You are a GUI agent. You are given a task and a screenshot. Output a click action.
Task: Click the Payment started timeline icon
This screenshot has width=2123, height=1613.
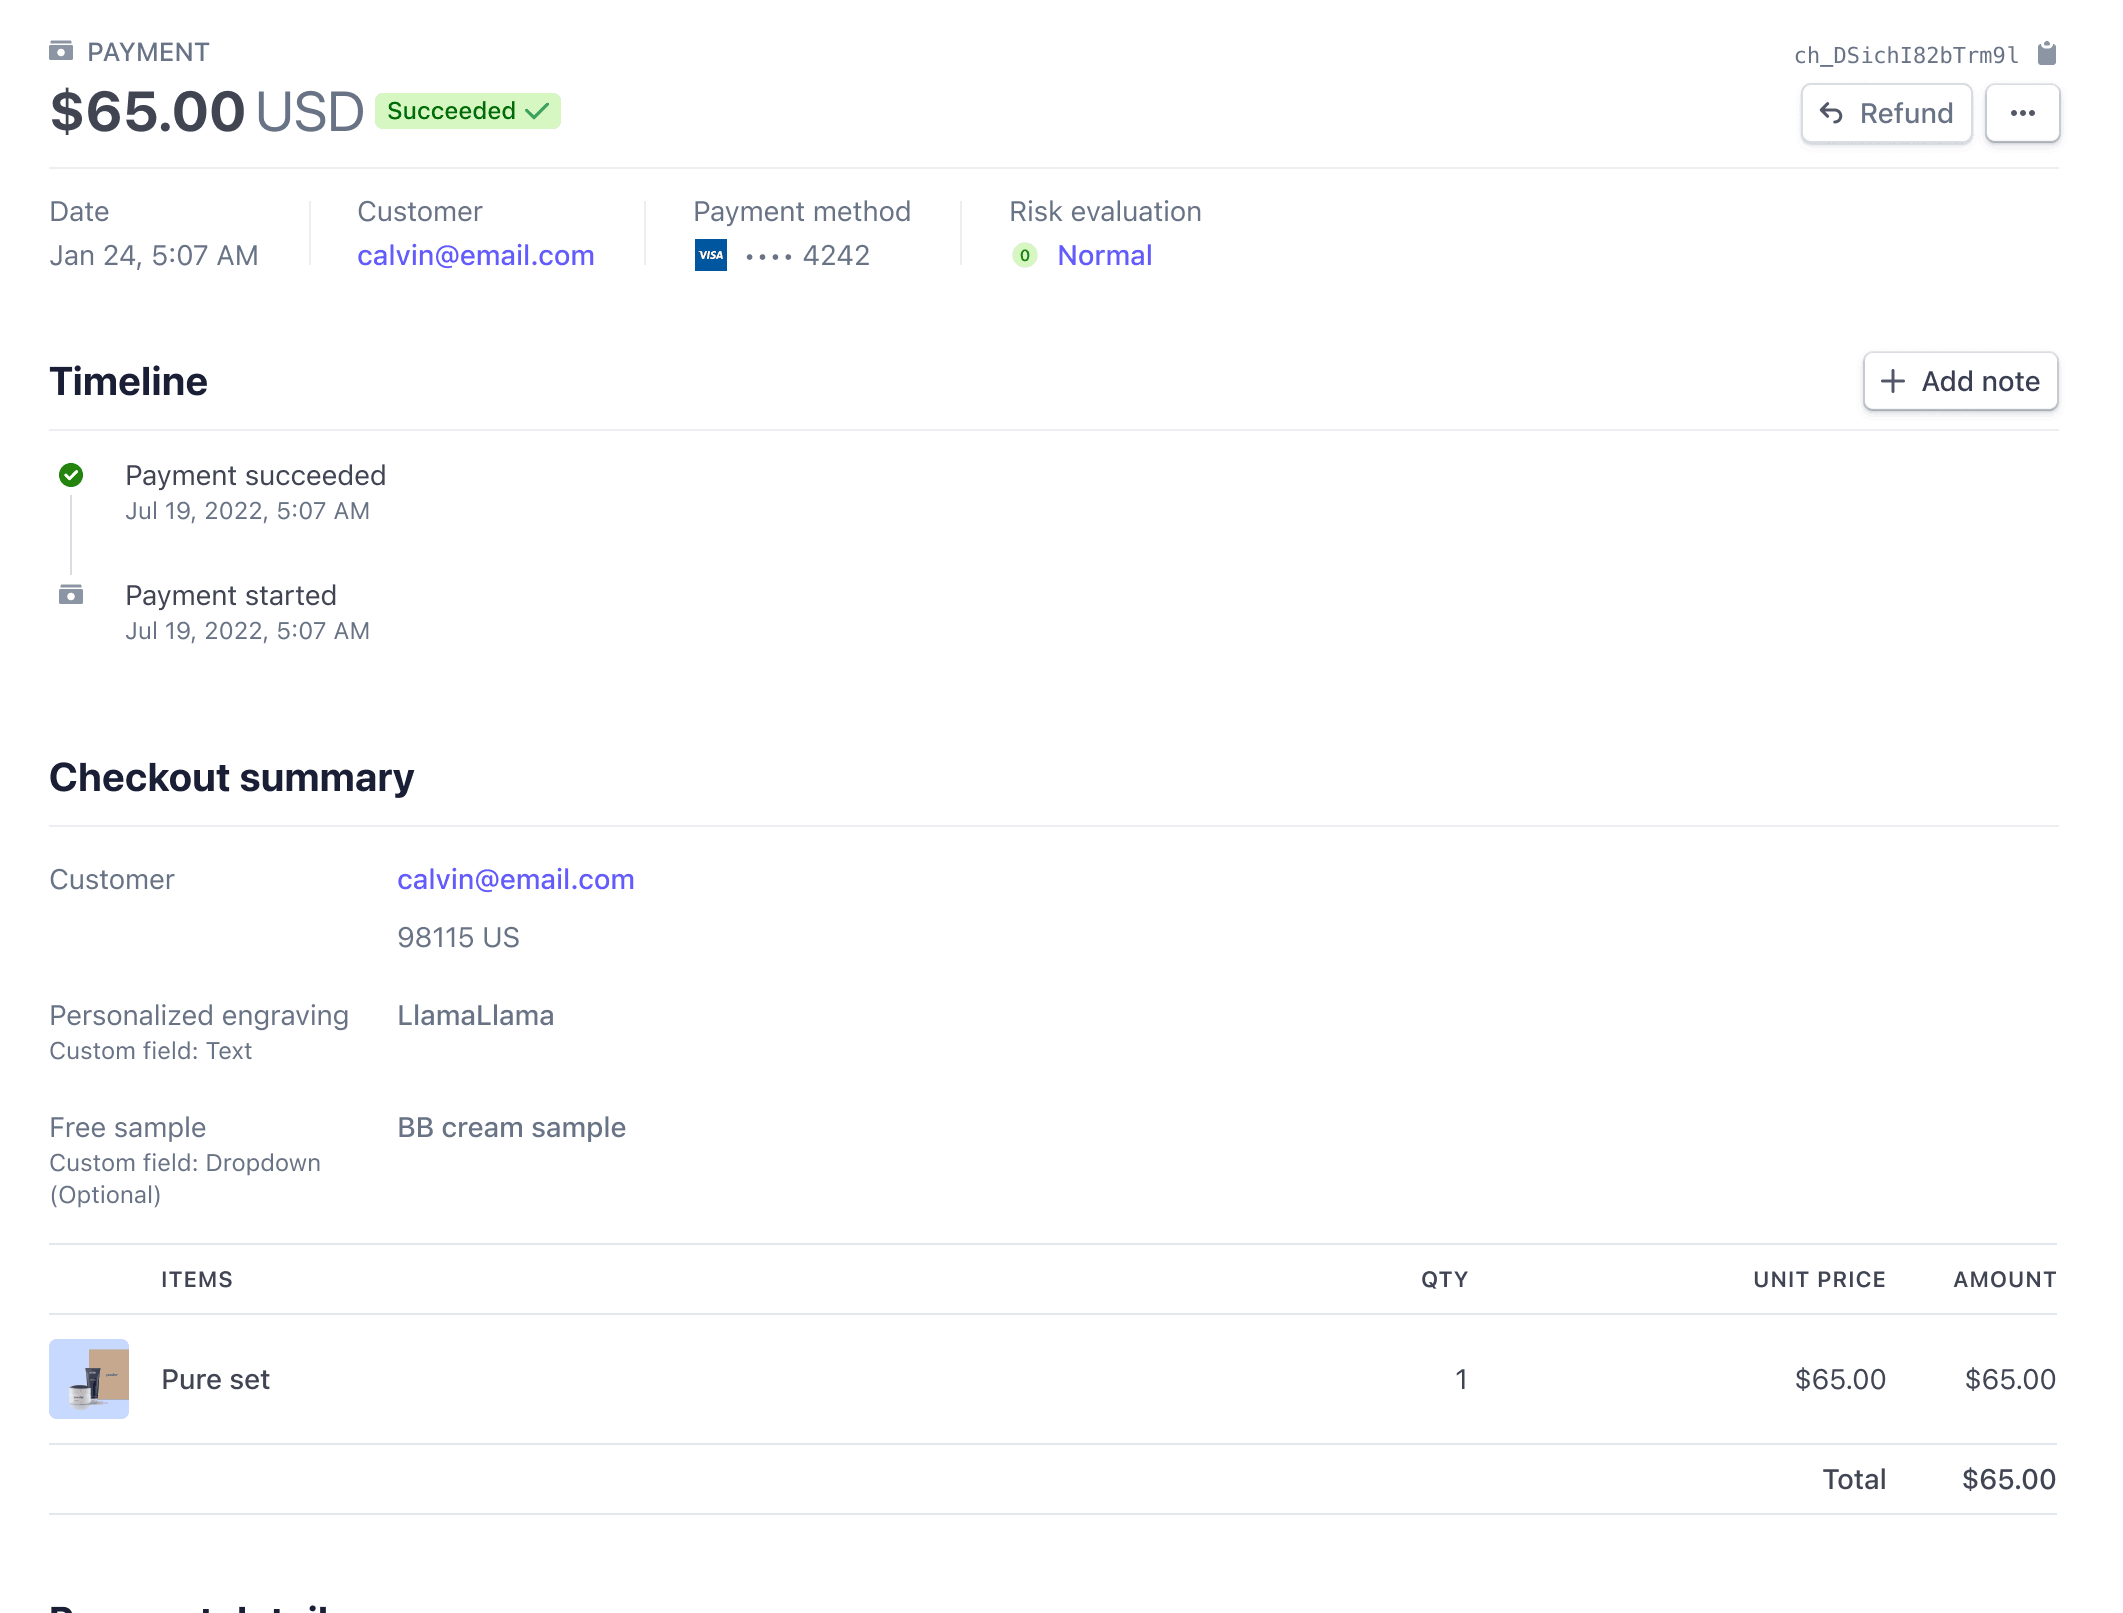pos(71,595)
